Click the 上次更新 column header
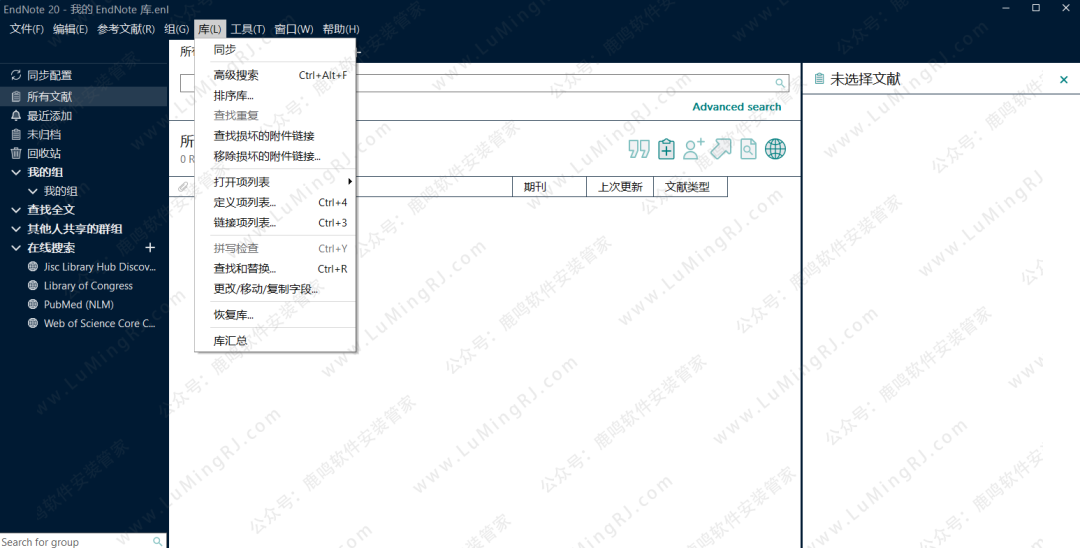This screenshot has width=1080, height=548. click(x=620, y=187)
